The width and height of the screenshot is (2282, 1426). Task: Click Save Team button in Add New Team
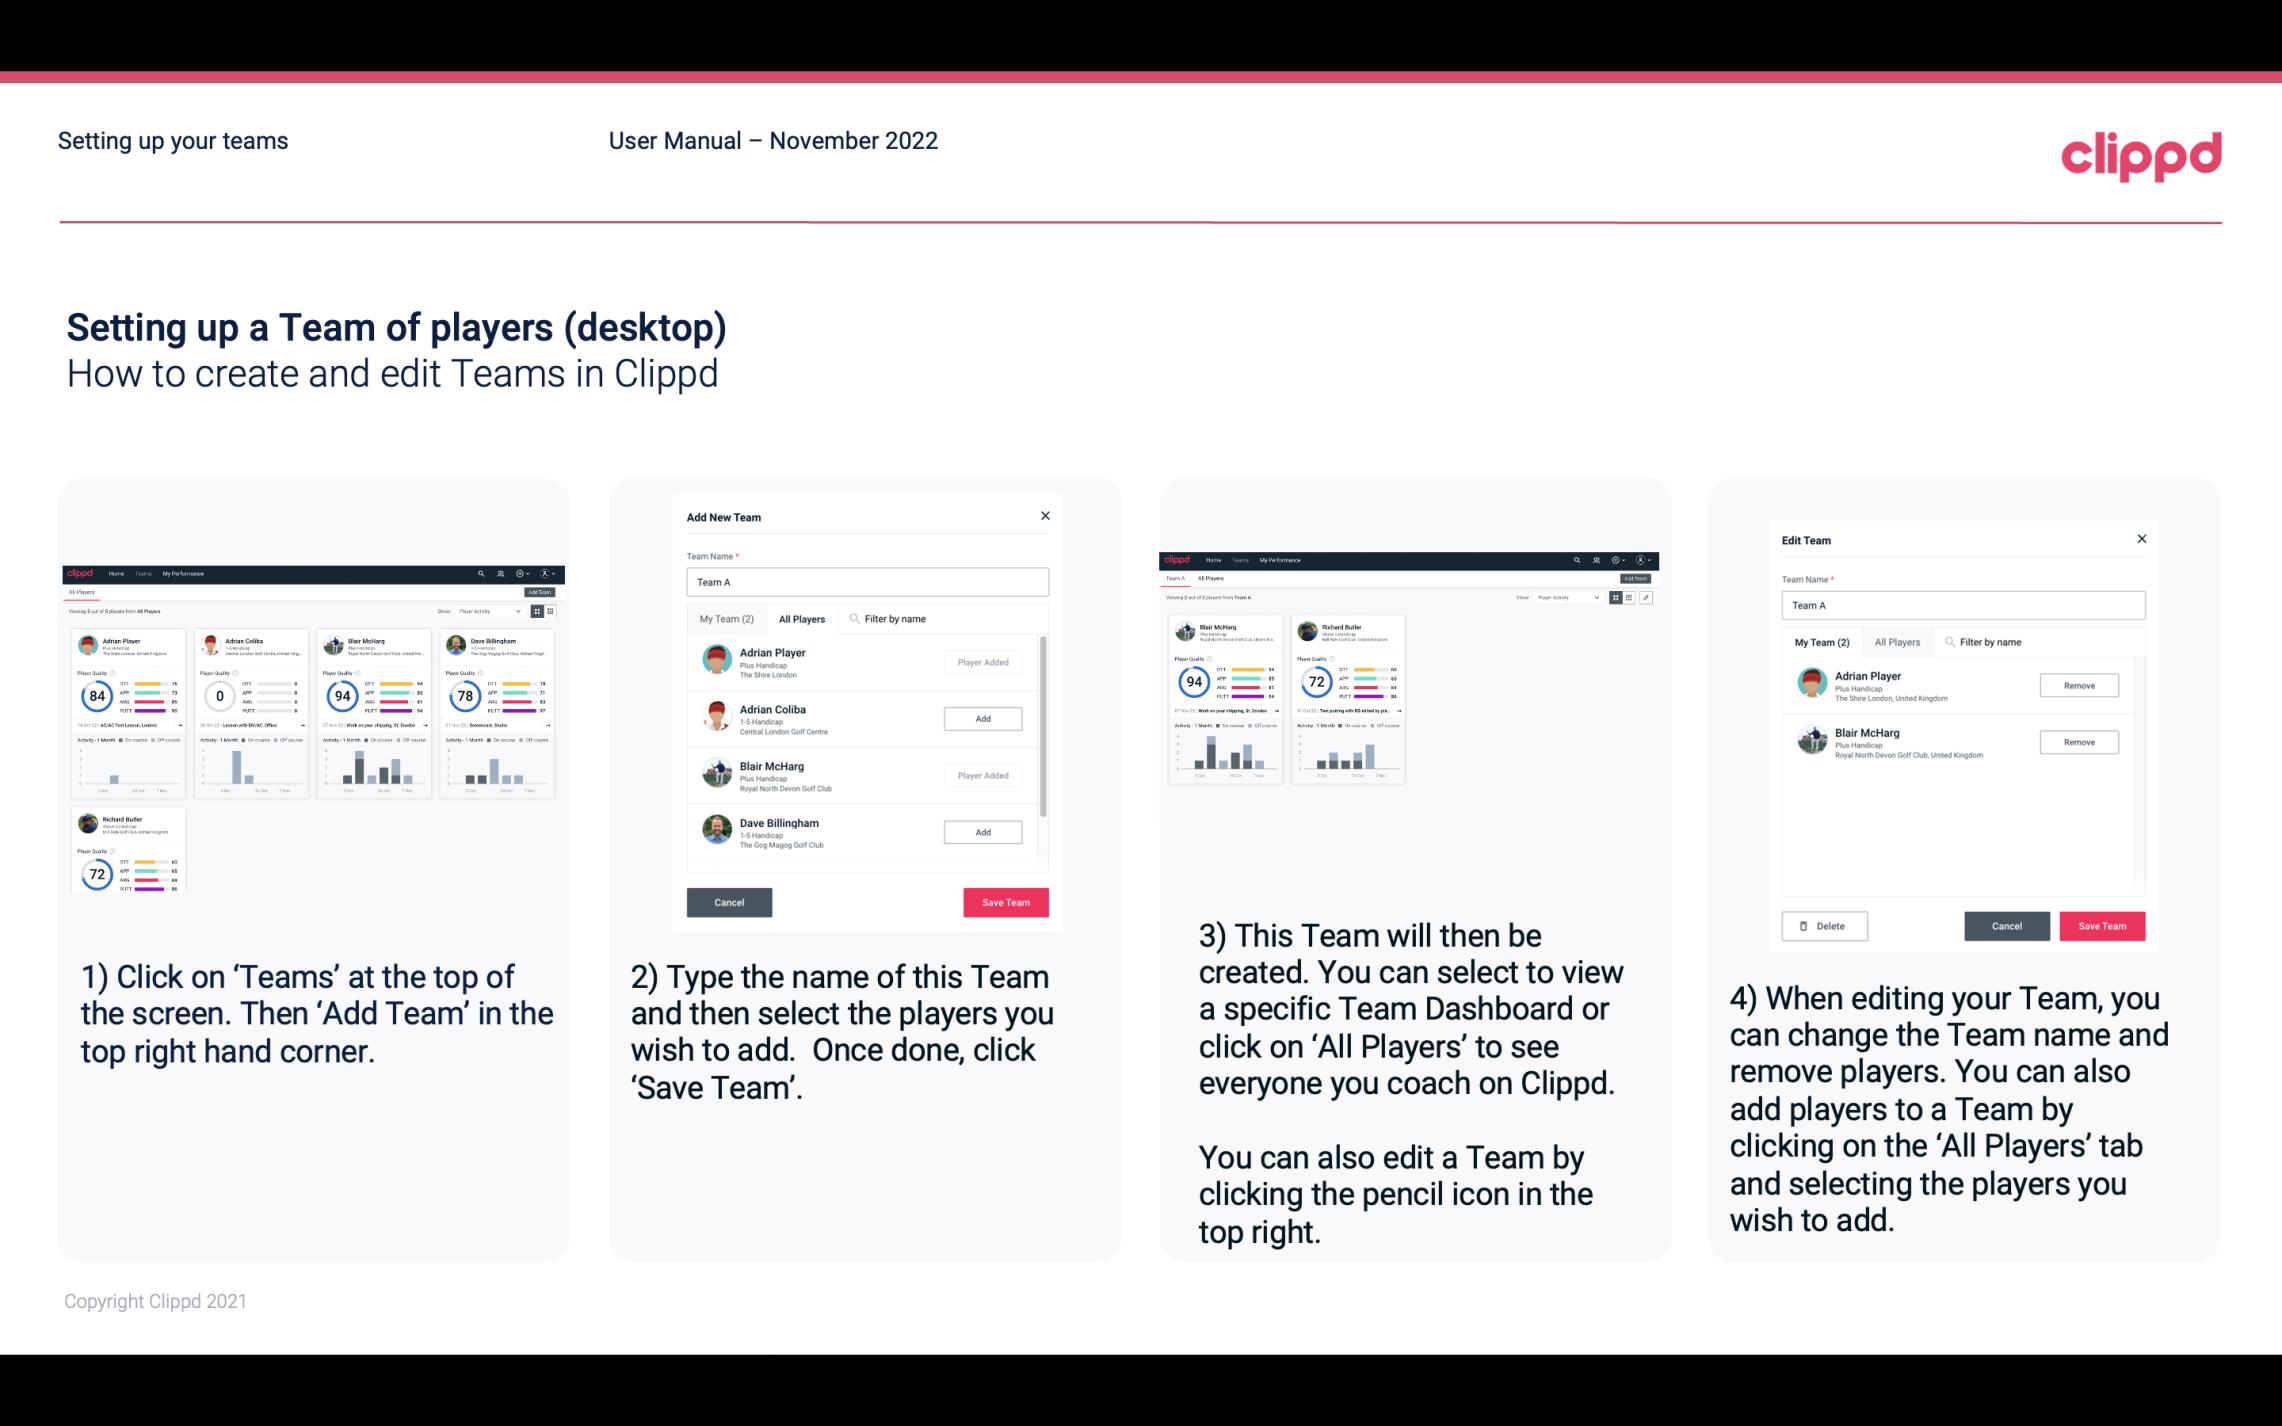point(1002,900)
